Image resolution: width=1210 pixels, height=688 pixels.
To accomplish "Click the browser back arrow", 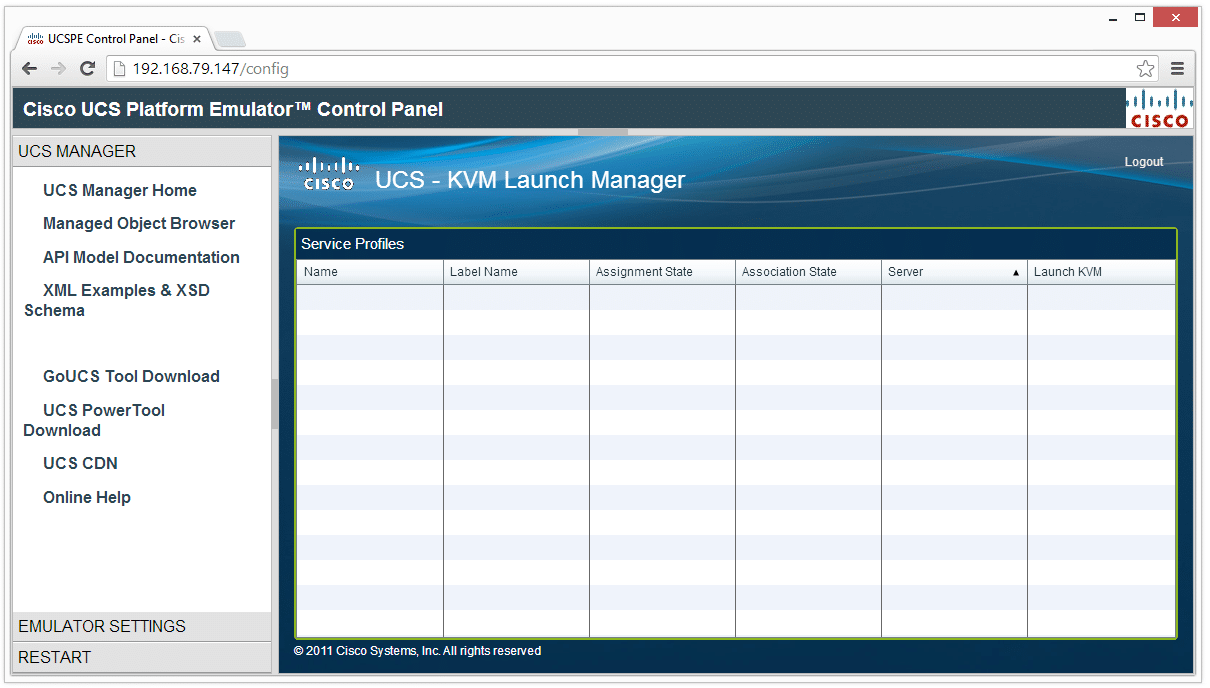I will pyautogui.click(x=30, y=69).
